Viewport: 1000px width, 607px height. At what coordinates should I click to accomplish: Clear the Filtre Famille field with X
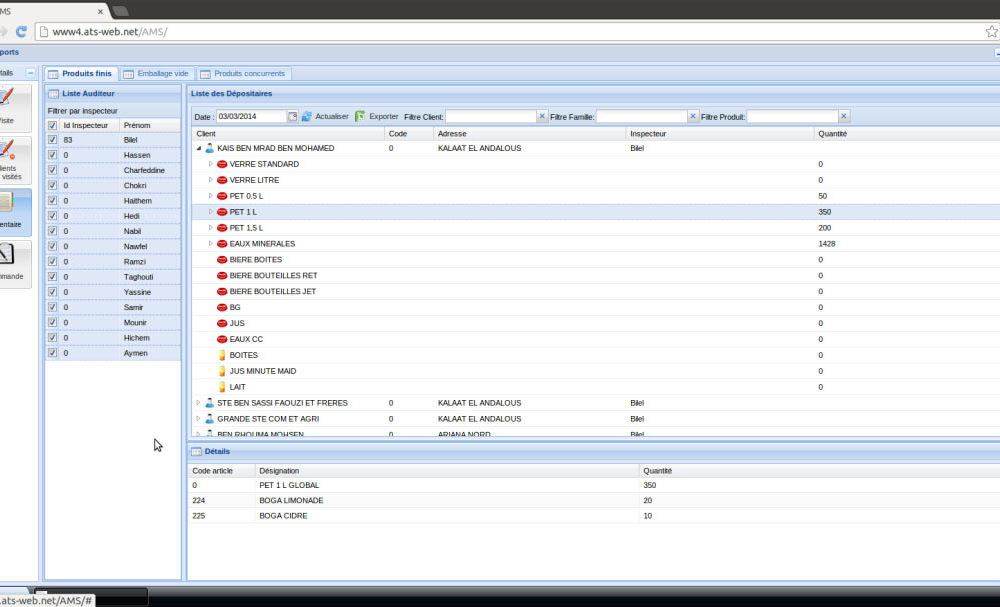point(693,117)
